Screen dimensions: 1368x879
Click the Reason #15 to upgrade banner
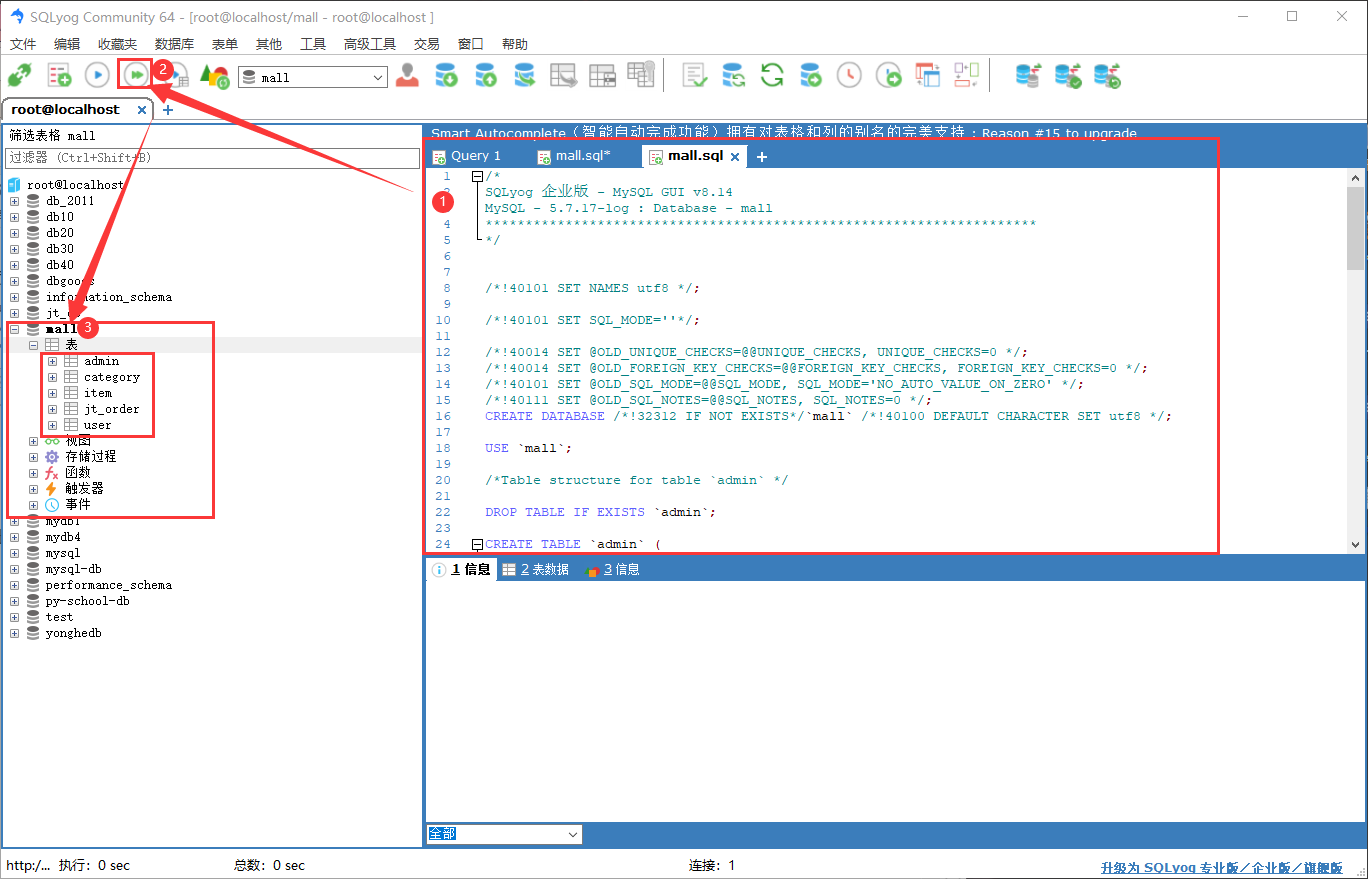click(784, 133)
